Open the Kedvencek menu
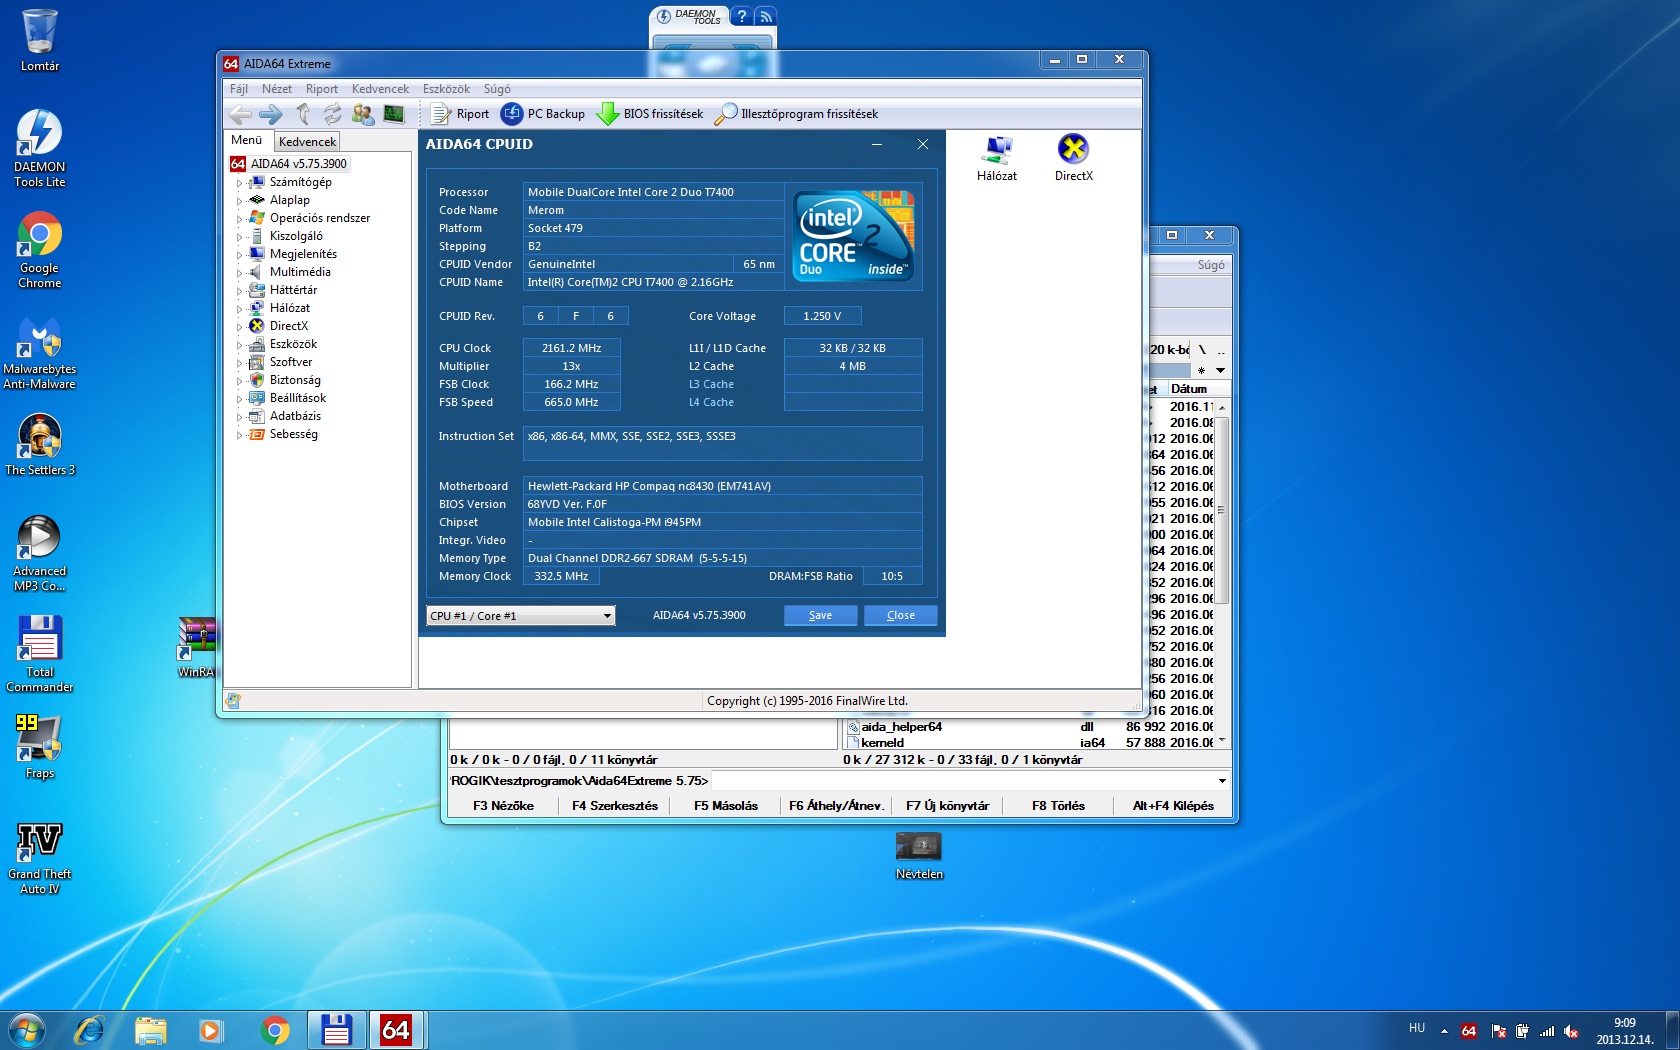The width and height of the screenshot is (1680, 1050). coord(380,89)
